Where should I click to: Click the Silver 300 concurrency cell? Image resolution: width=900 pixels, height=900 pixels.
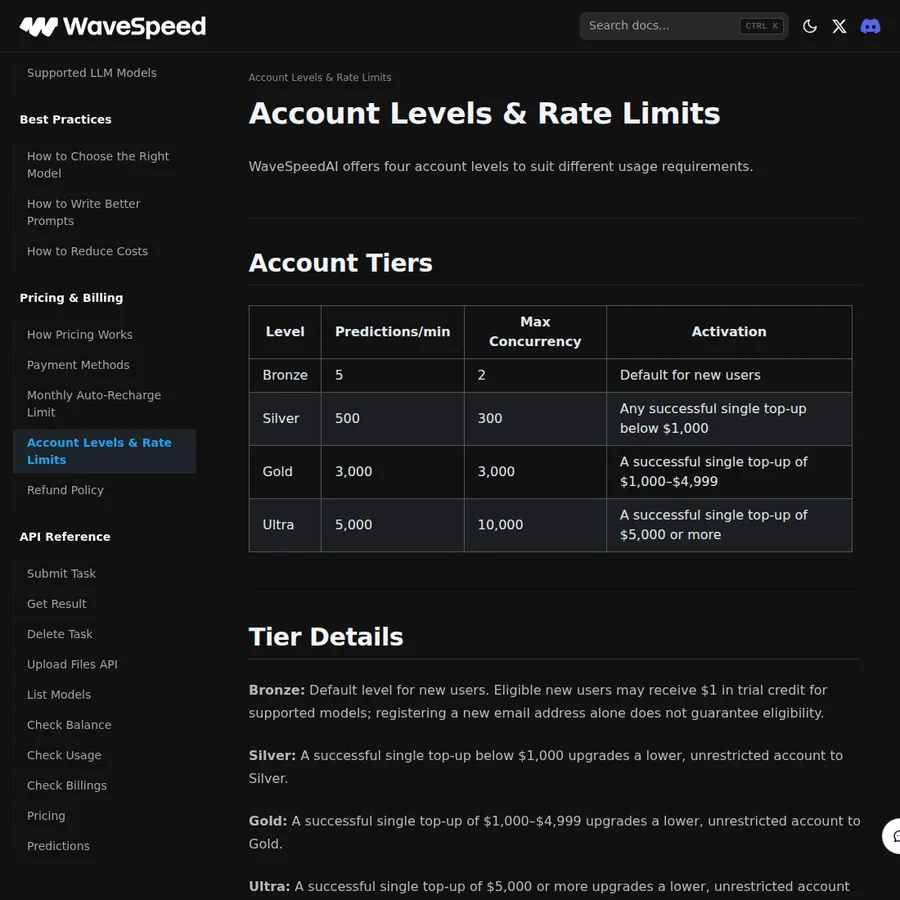coord(535,418)
